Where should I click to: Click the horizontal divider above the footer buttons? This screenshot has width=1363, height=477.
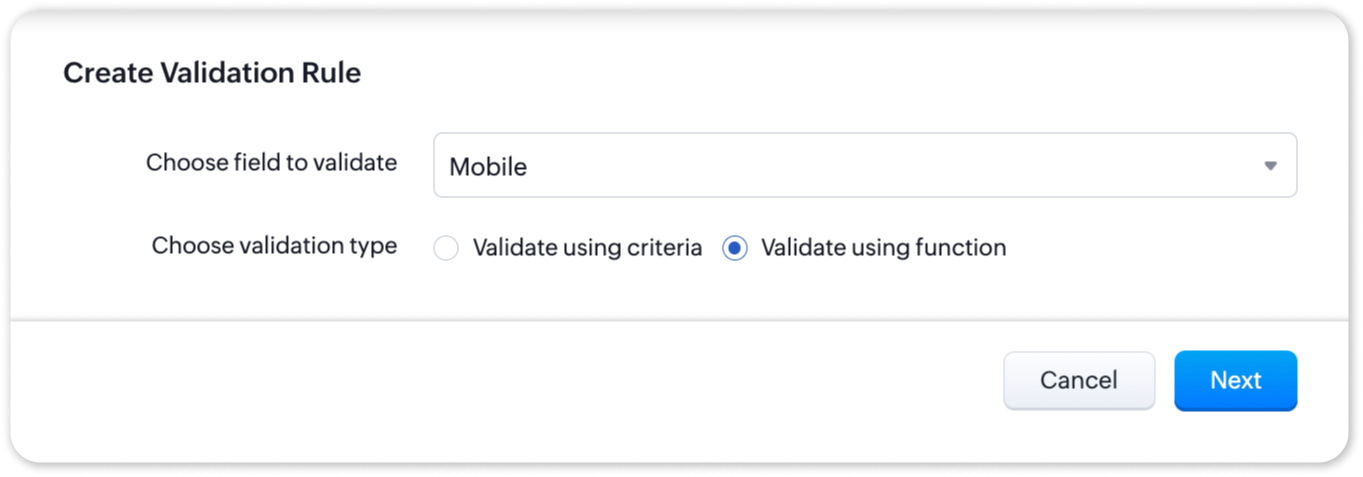[680, 321]
